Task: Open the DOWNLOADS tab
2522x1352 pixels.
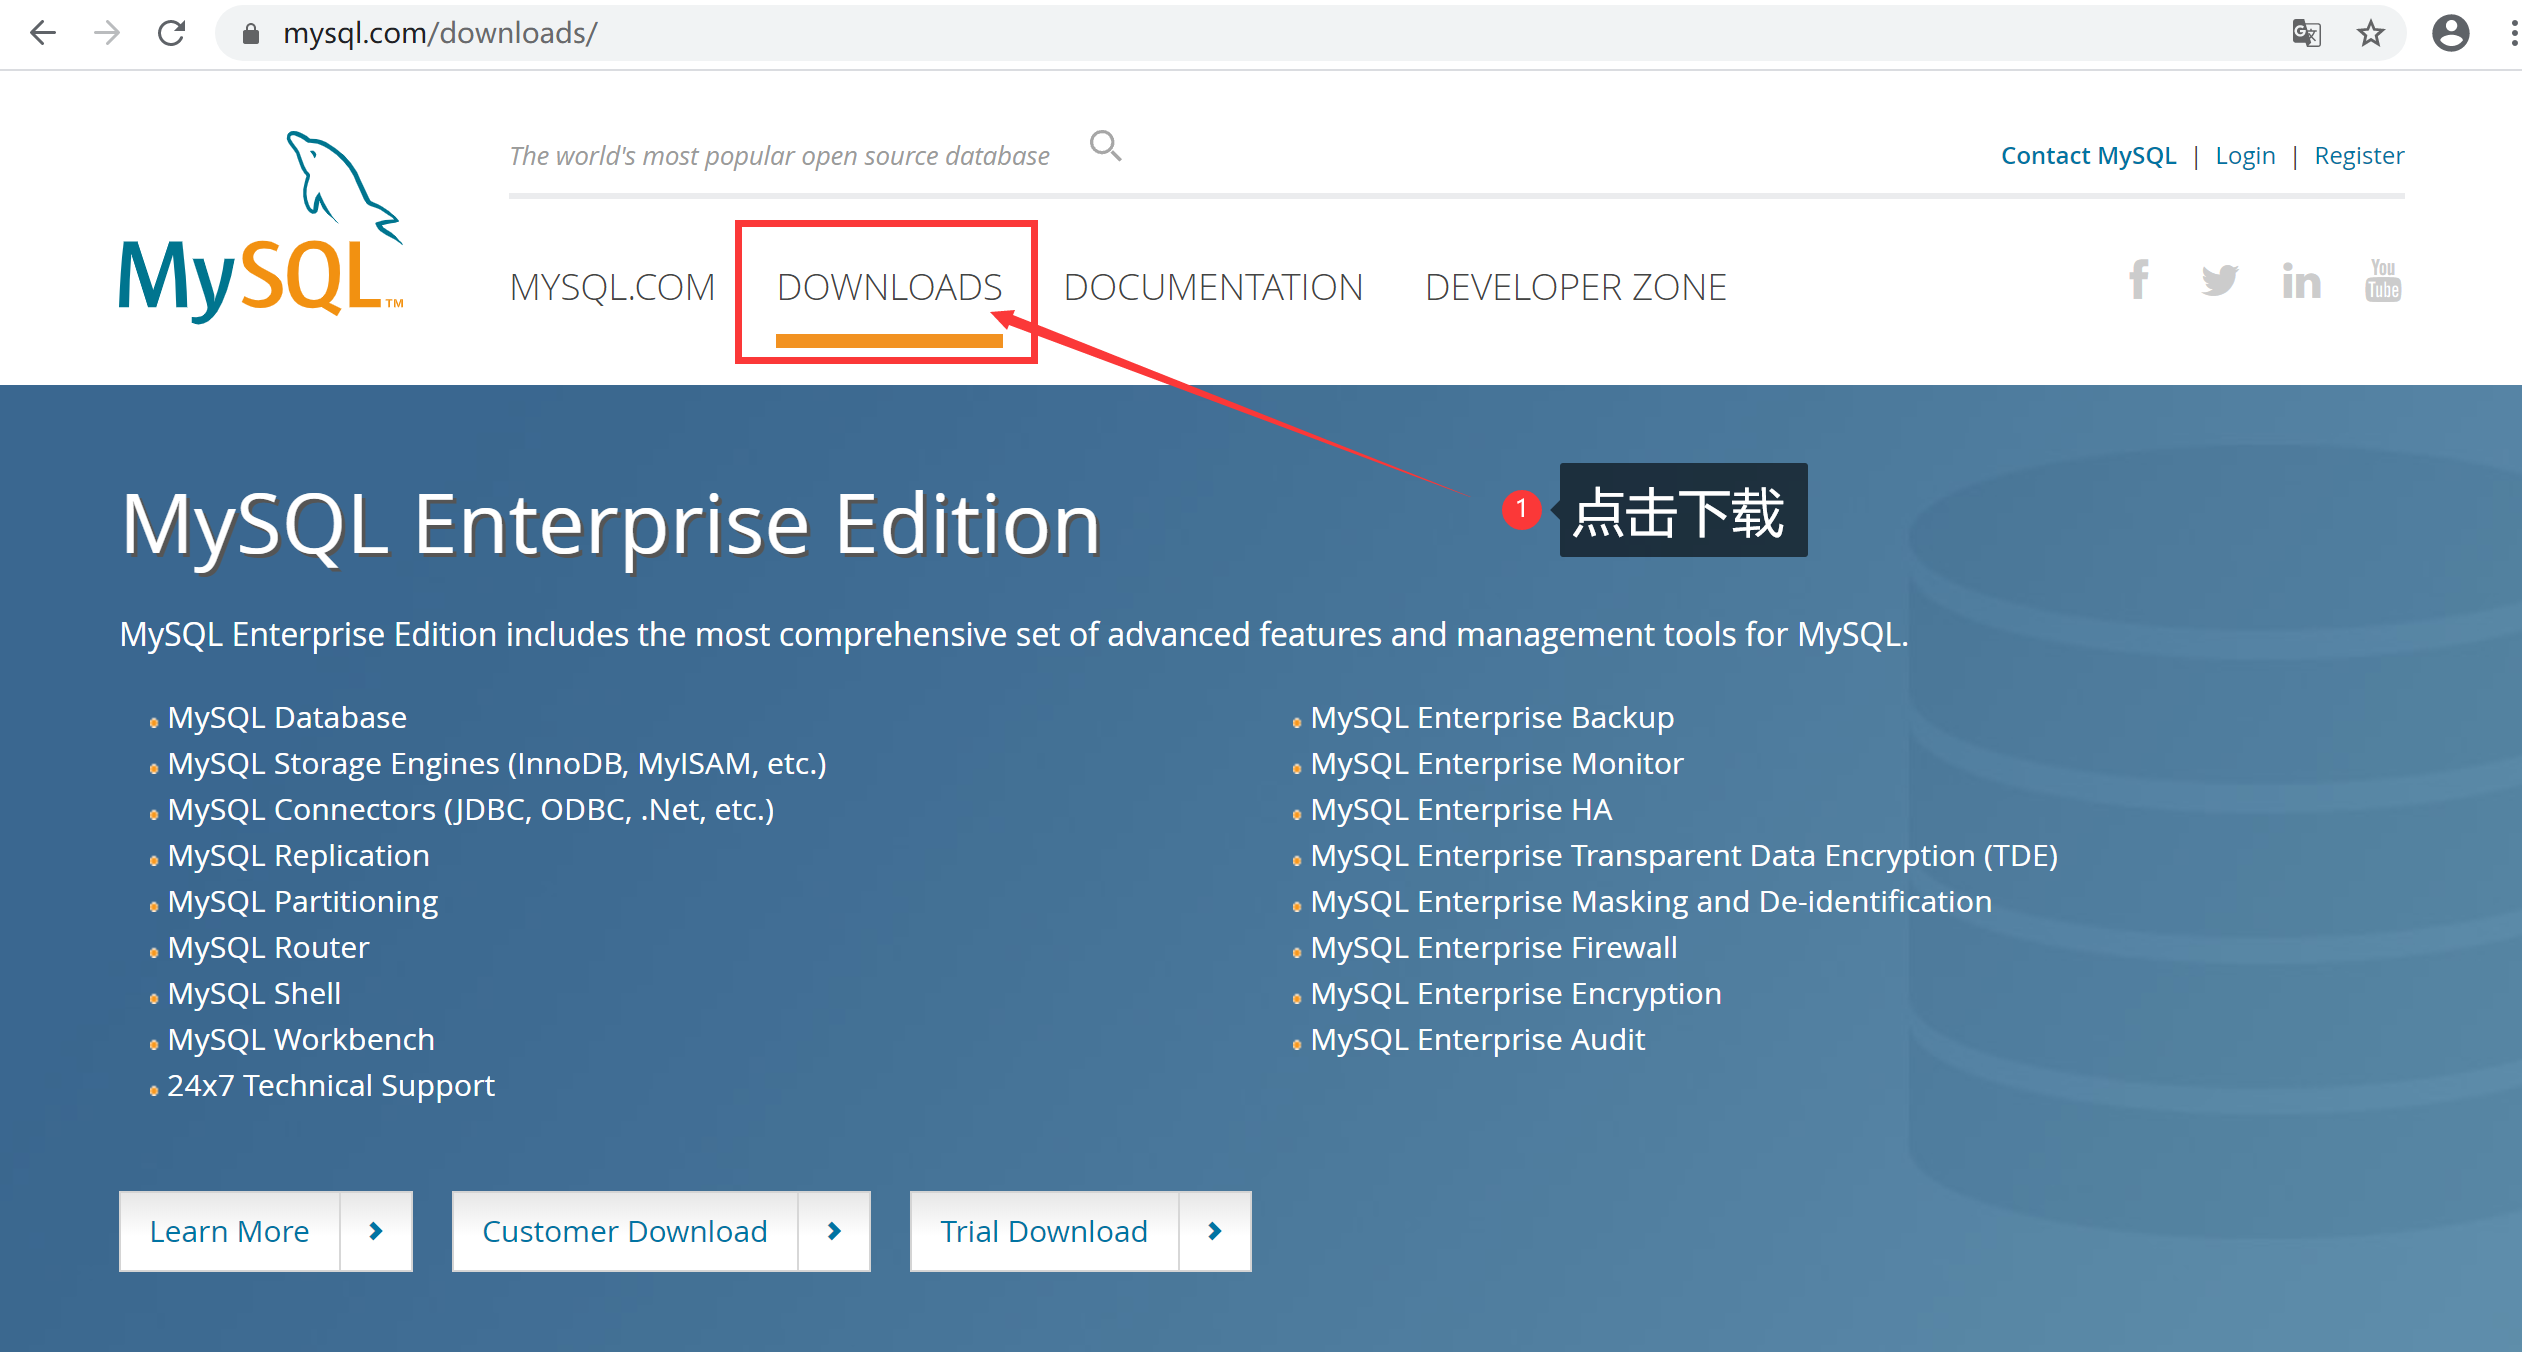Action: [889, 288]
